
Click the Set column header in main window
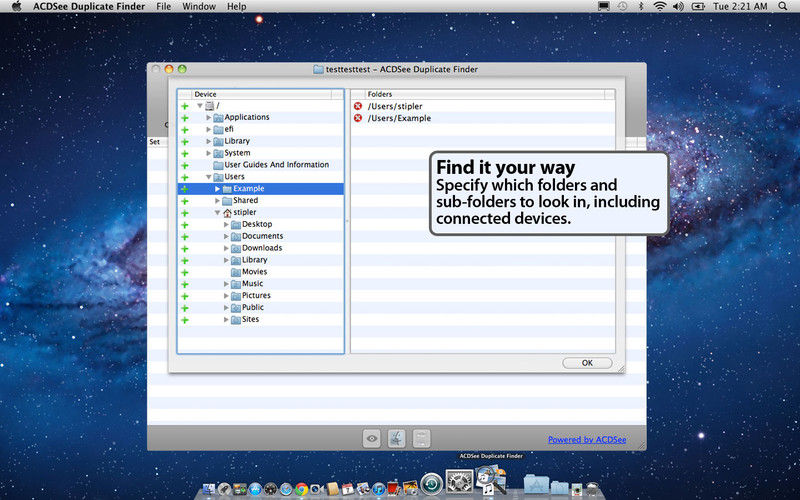(157, 142)
